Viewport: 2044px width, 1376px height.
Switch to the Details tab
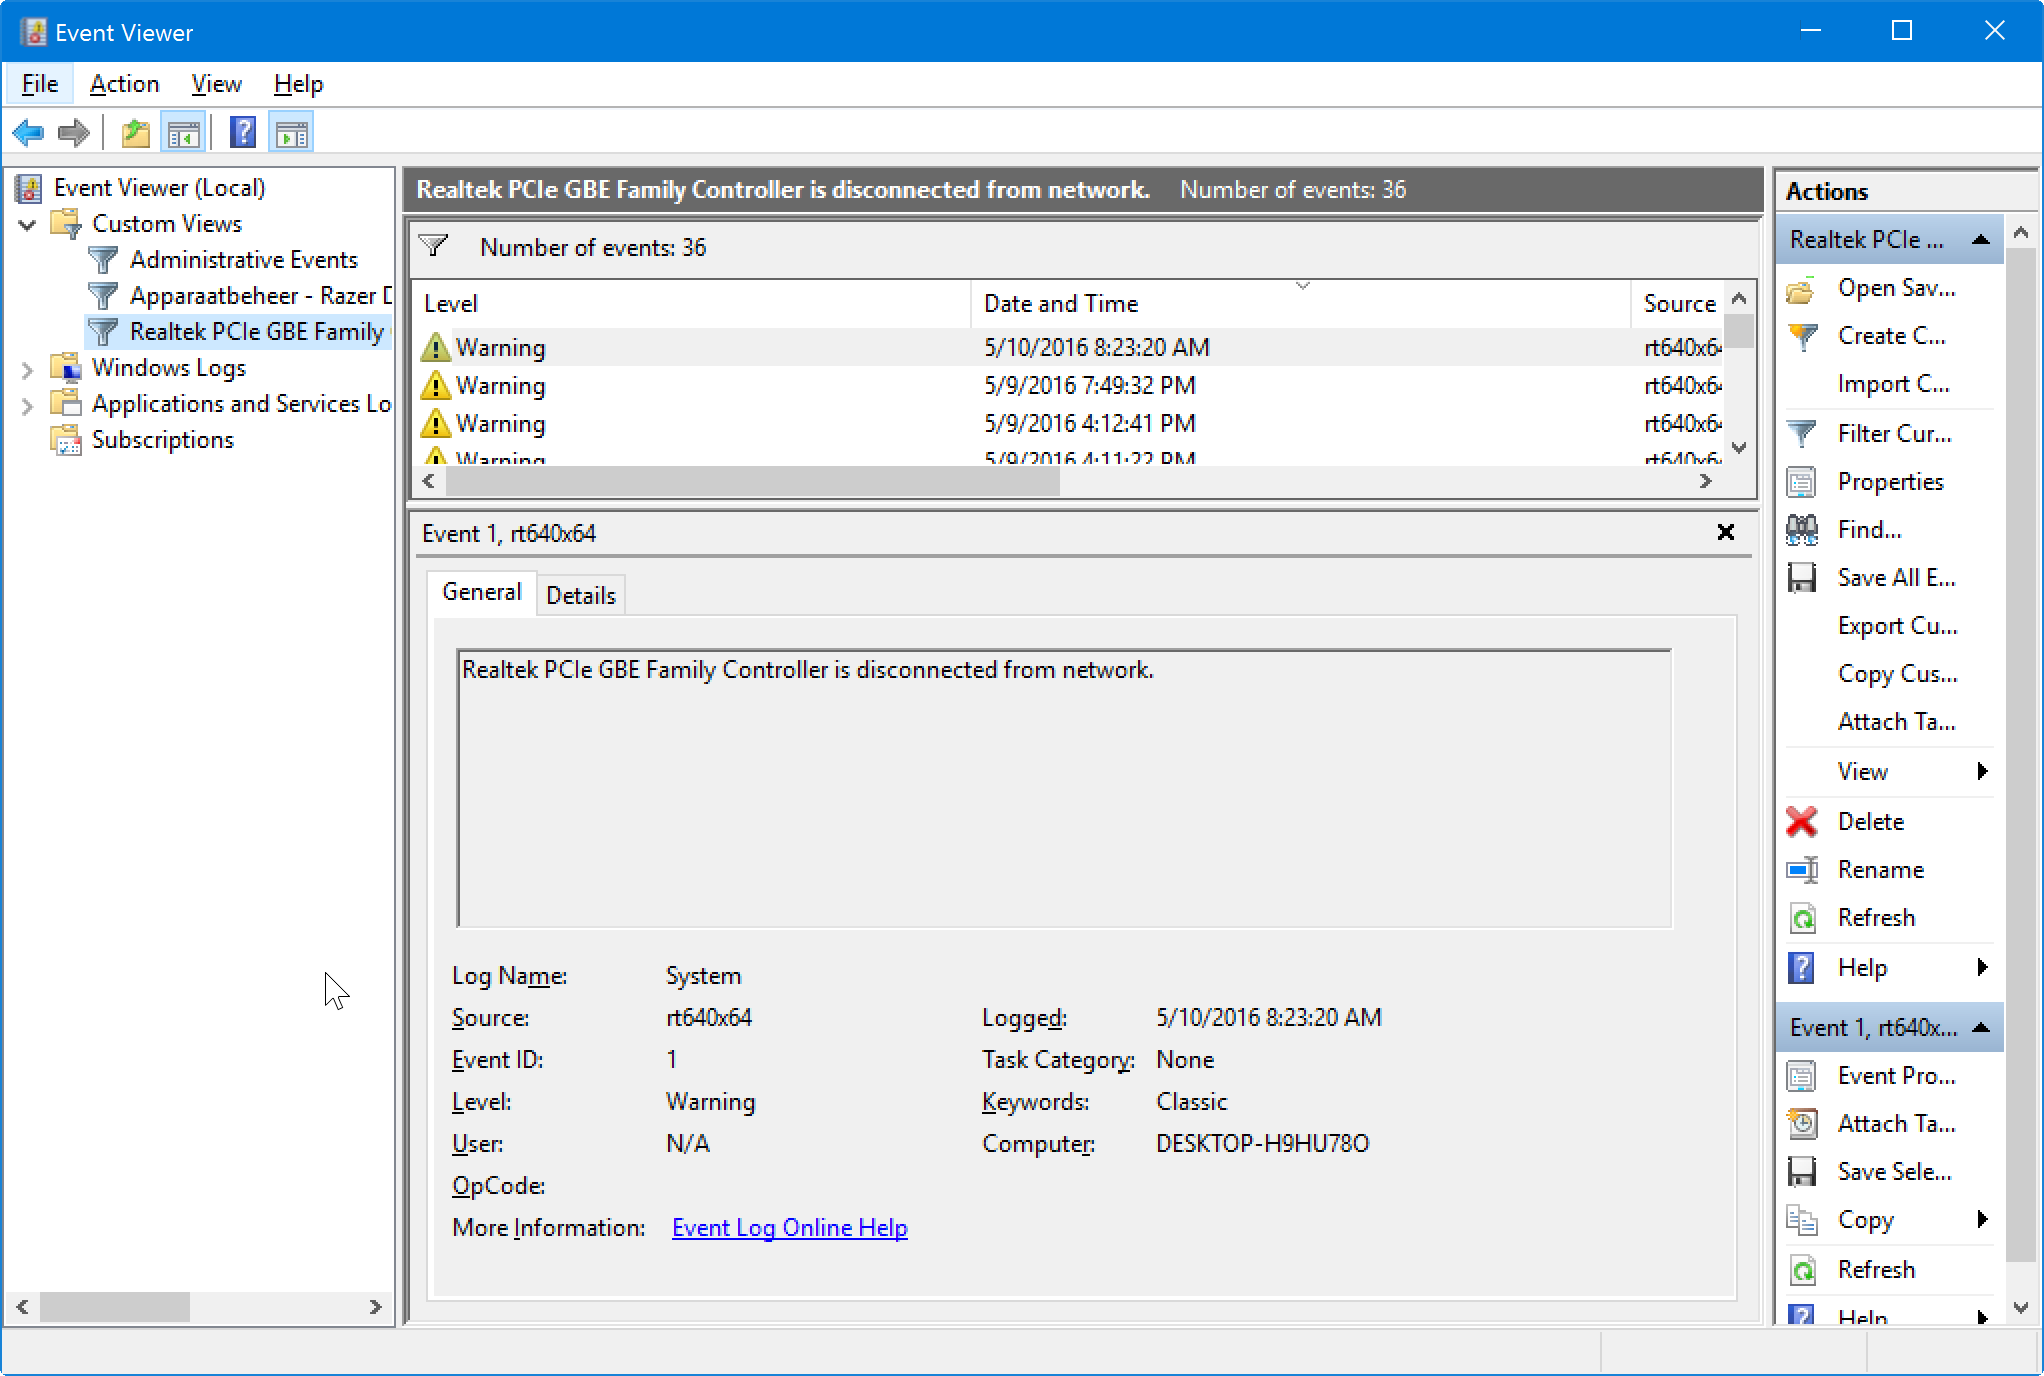pyautogui.click(x=581, y=595)
